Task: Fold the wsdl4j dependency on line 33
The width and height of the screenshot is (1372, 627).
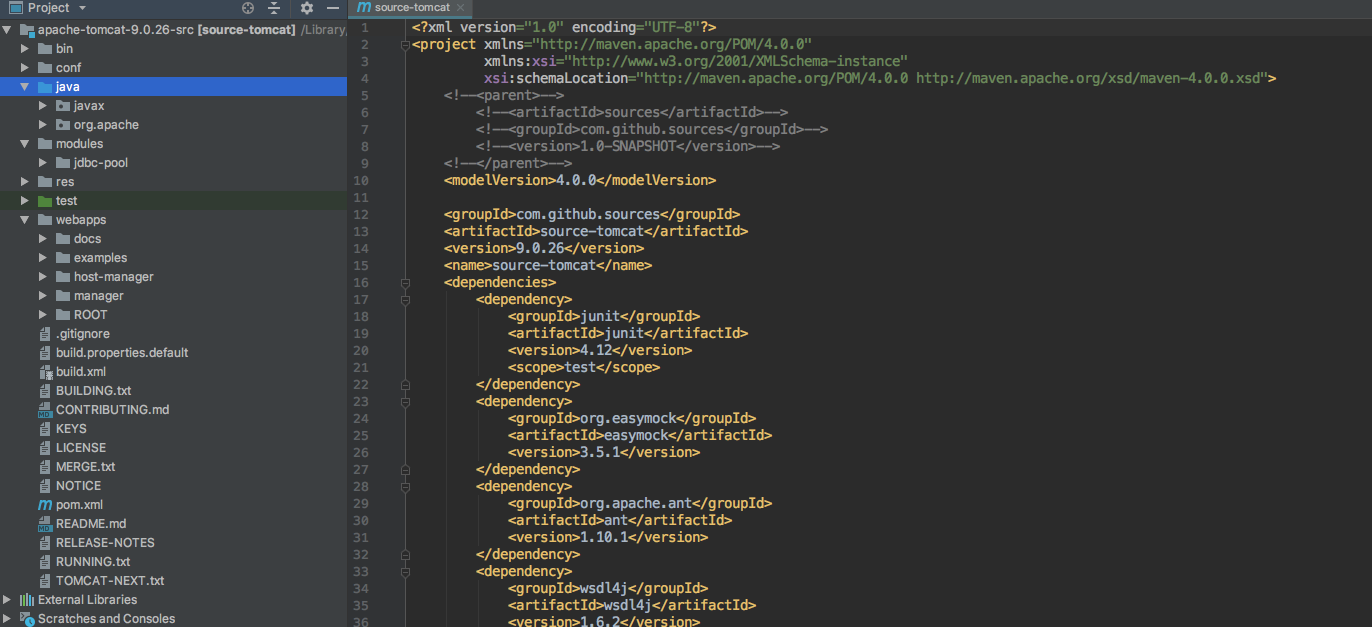Action: (x=404, y=572)
